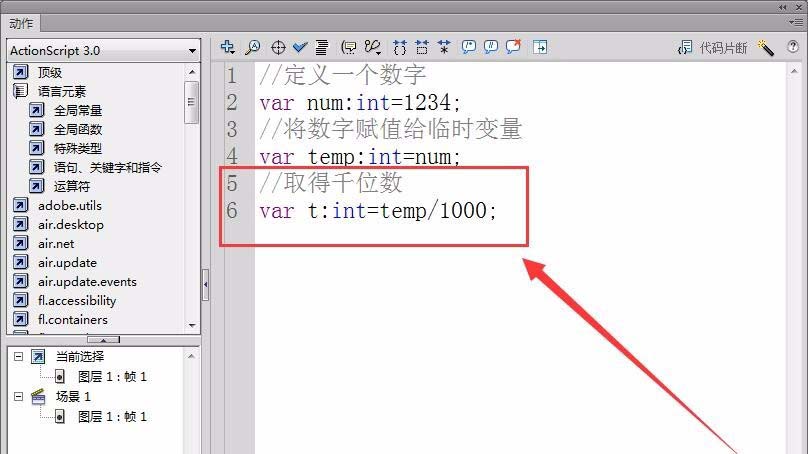Click code line 'var t:int=temp/1000;'
The height and width of the screenshot is (454, 808).
378,211
